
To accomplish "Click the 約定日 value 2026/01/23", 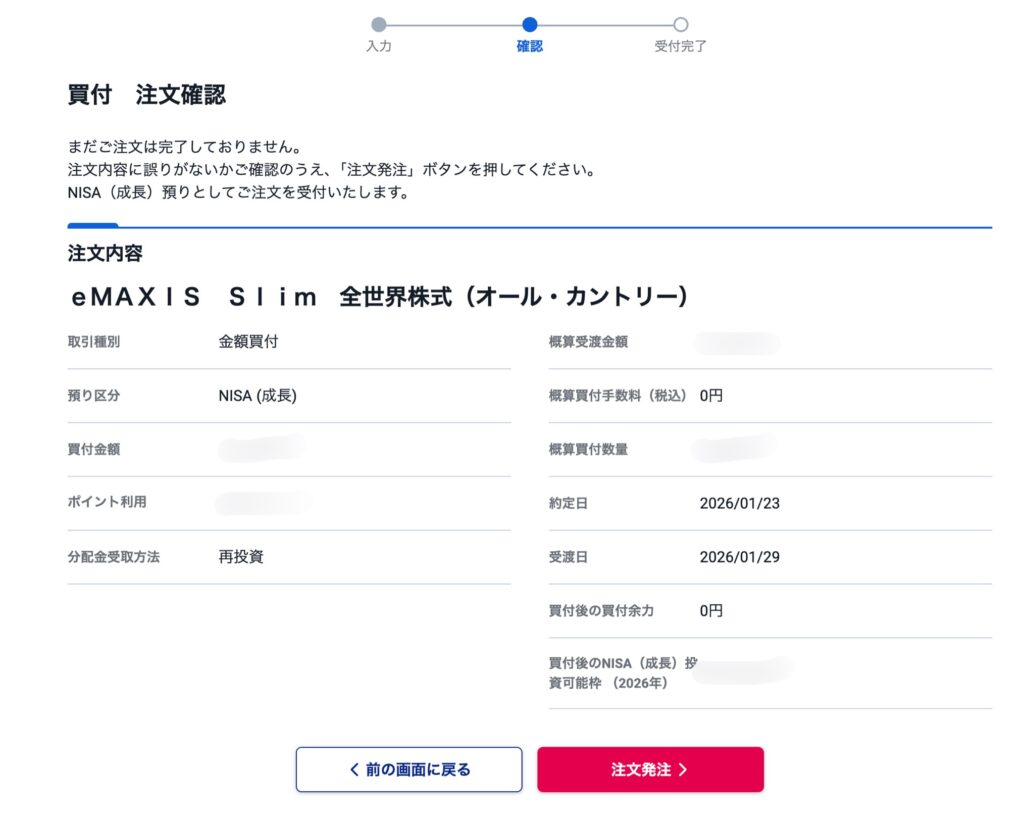I will tap(739, 503).
